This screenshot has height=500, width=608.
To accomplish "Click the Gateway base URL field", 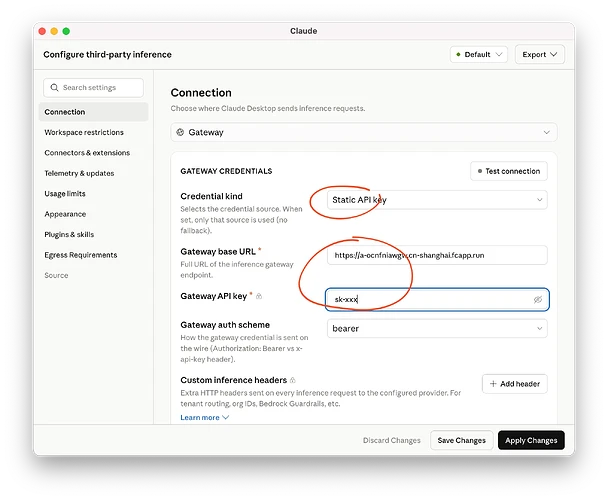I will pos(437,255).
